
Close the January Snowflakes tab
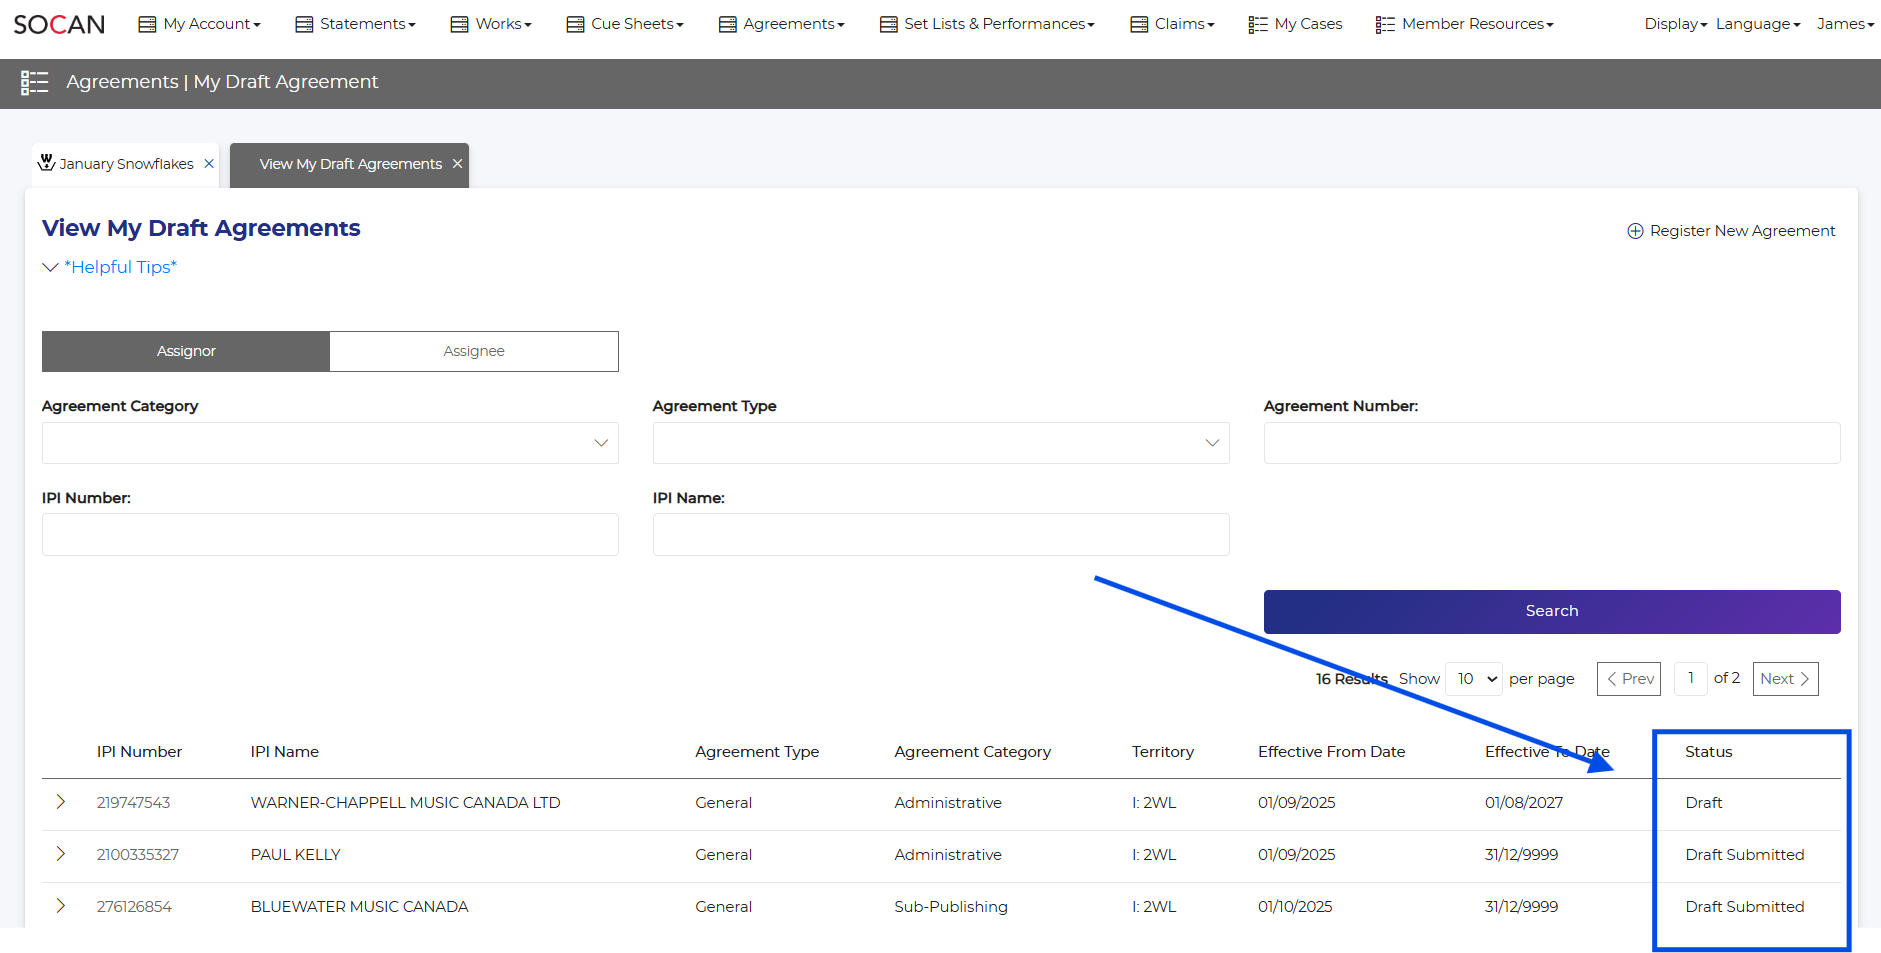pyautogui.click(x=209, y=164)
